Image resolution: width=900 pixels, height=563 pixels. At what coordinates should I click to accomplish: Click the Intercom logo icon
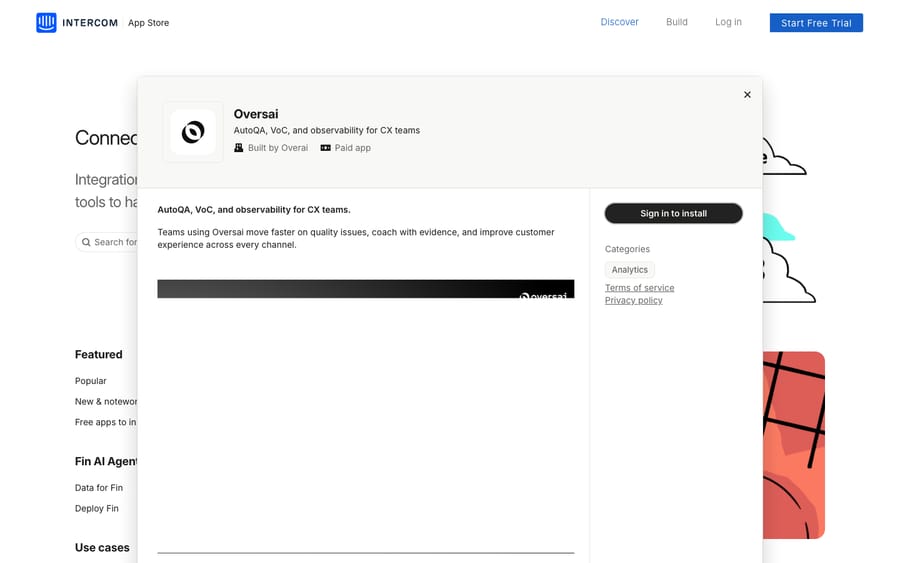point(46,23)
